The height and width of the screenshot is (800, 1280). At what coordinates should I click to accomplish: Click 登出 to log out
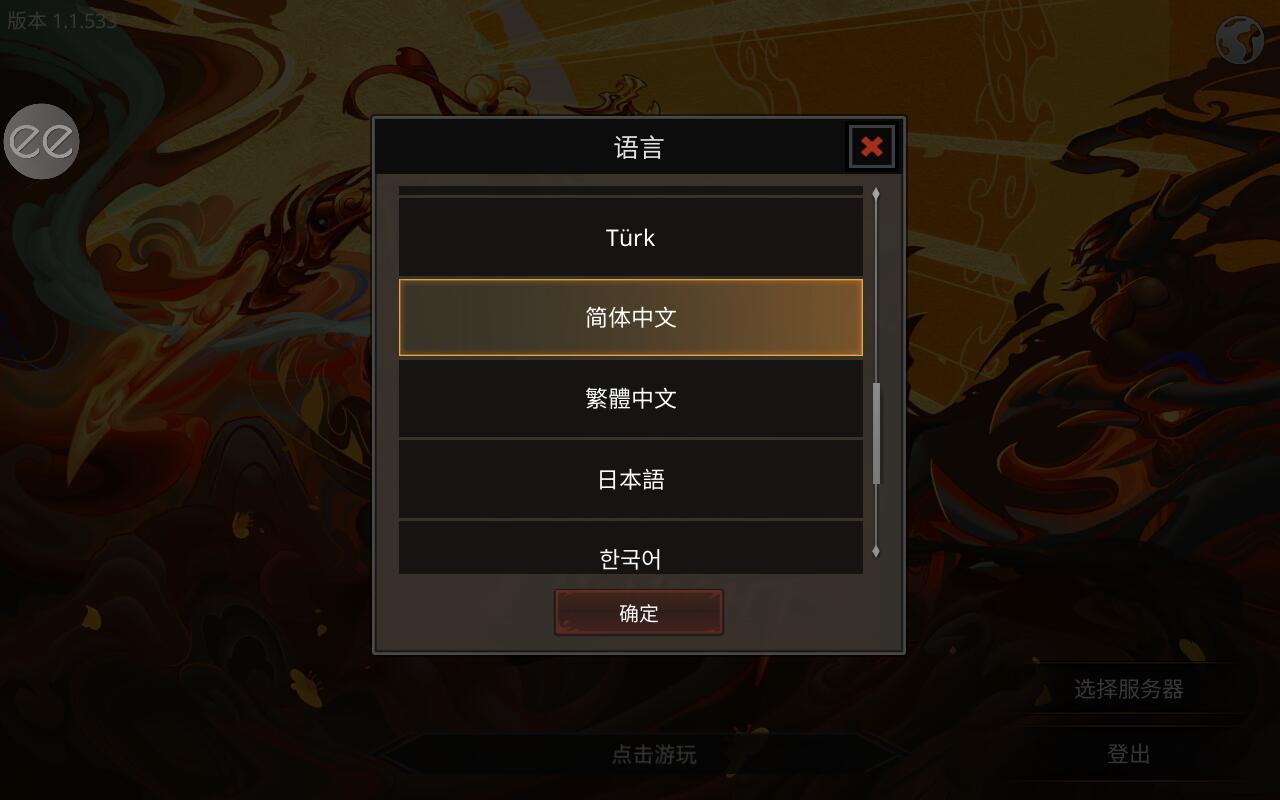[1129, 754]
